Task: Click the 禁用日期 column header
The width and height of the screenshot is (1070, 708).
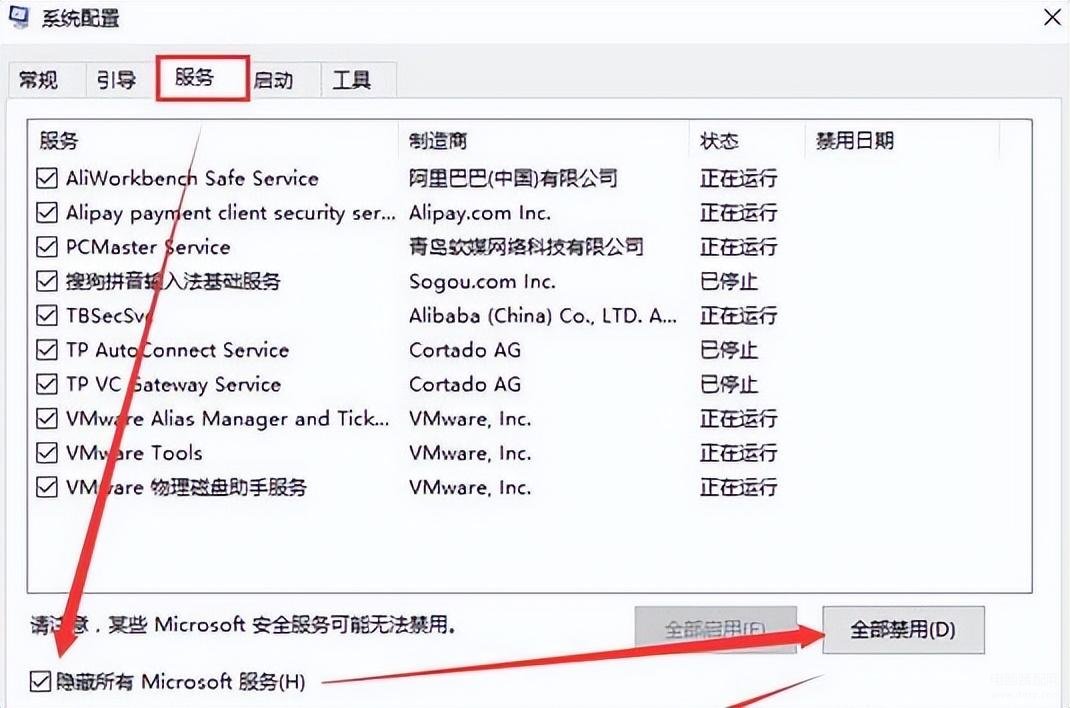Action: coord(854,141)
